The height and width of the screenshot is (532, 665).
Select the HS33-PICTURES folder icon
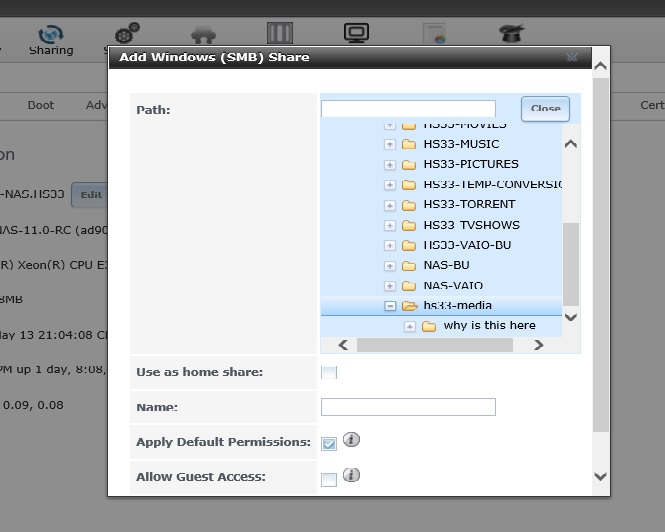409,164
